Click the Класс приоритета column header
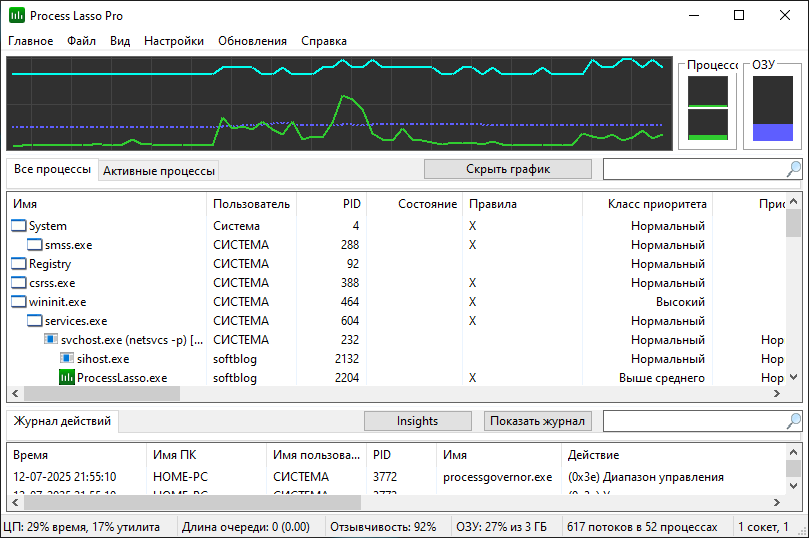 648,204
